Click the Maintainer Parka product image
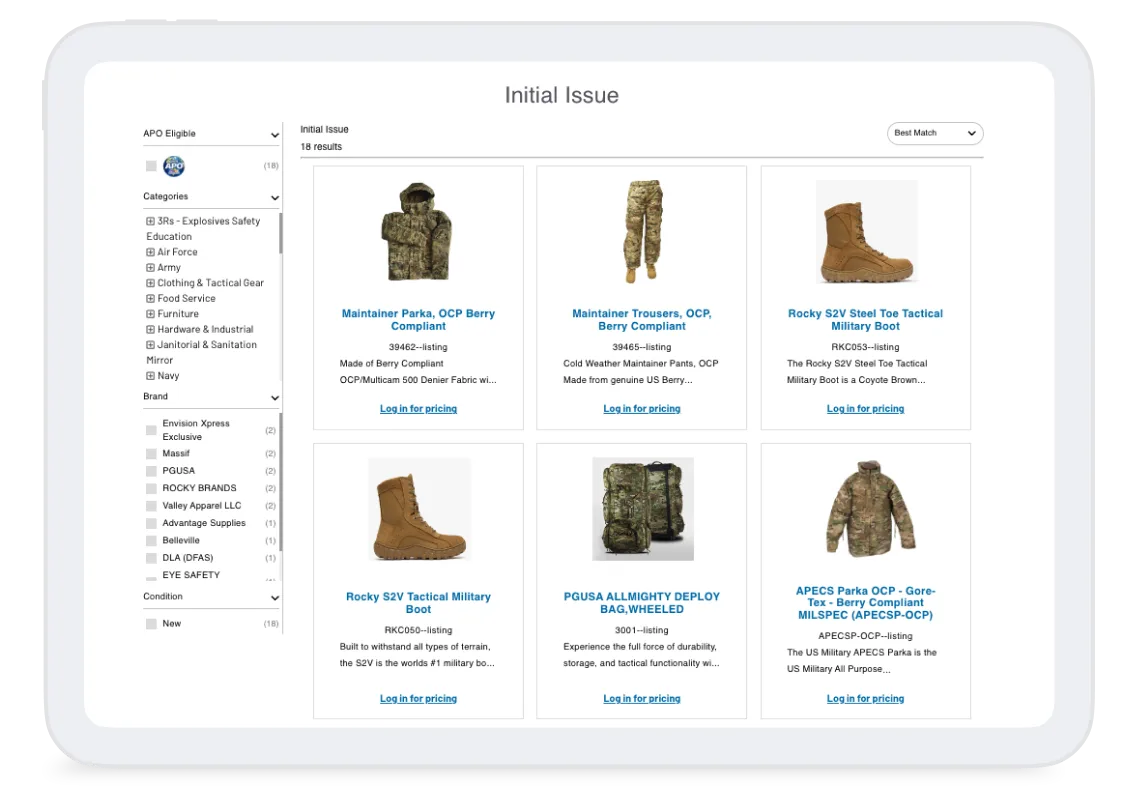This screenshot has width=1139, height=803. click(x=418, y=232)
